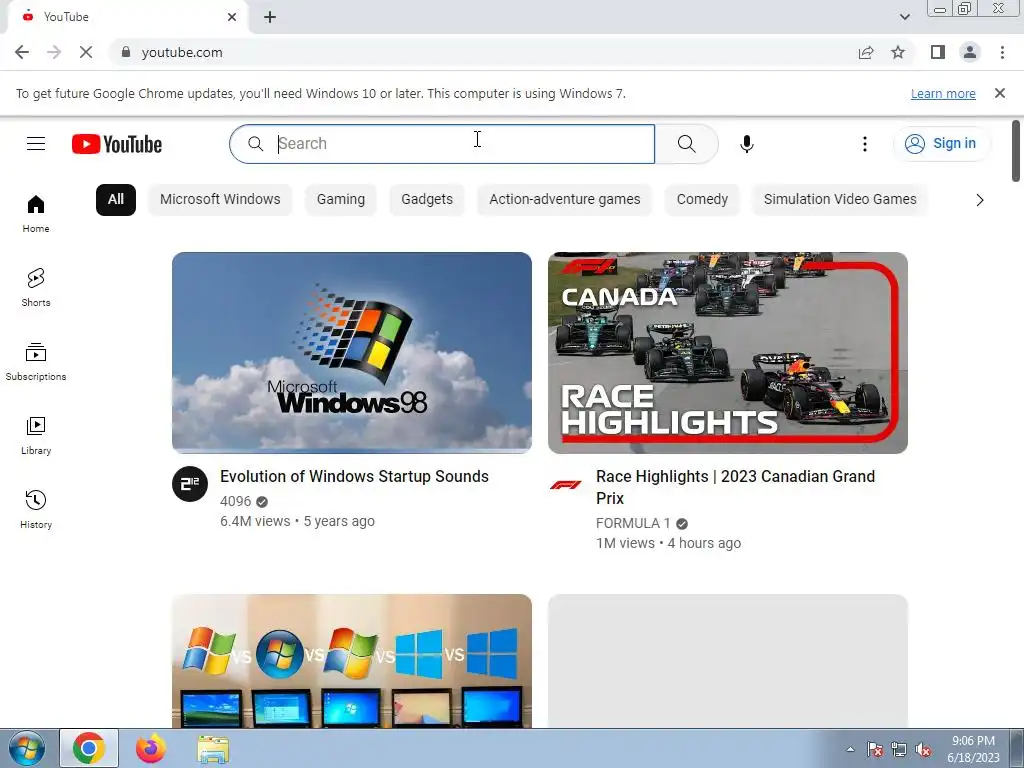Open Firefox from the taskbar
Image resolution: width=1024 pixels, height=768 pixels.
151,748
